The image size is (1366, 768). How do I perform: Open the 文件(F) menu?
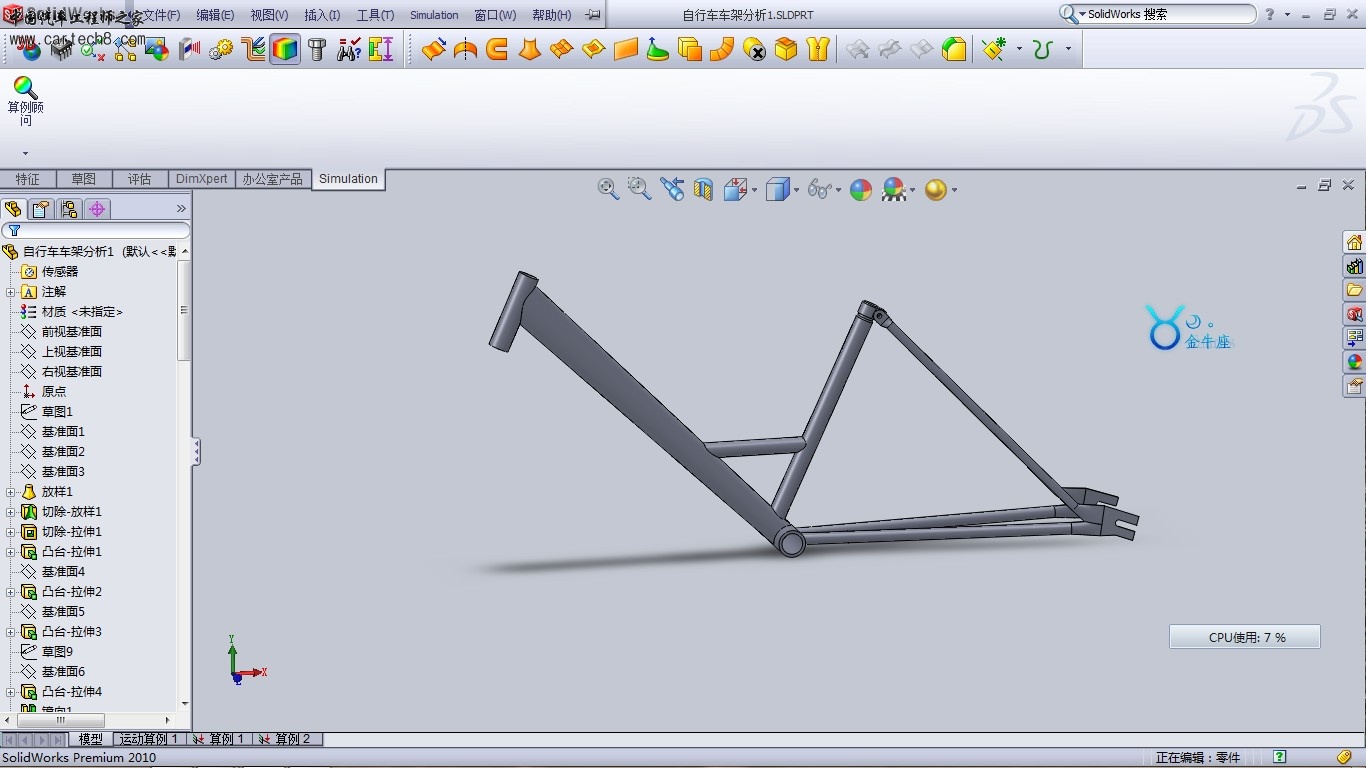[x=161, y=15]
